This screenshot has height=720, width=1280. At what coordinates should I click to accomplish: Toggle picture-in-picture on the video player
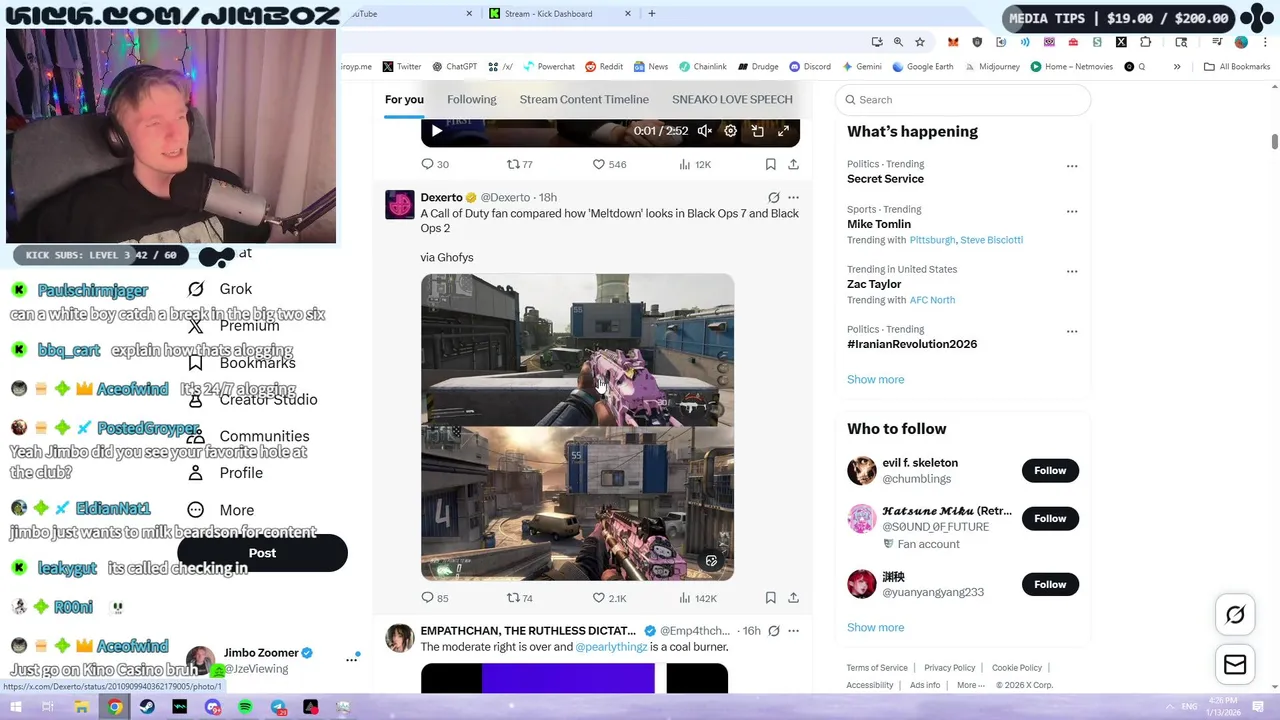[758, 131]
